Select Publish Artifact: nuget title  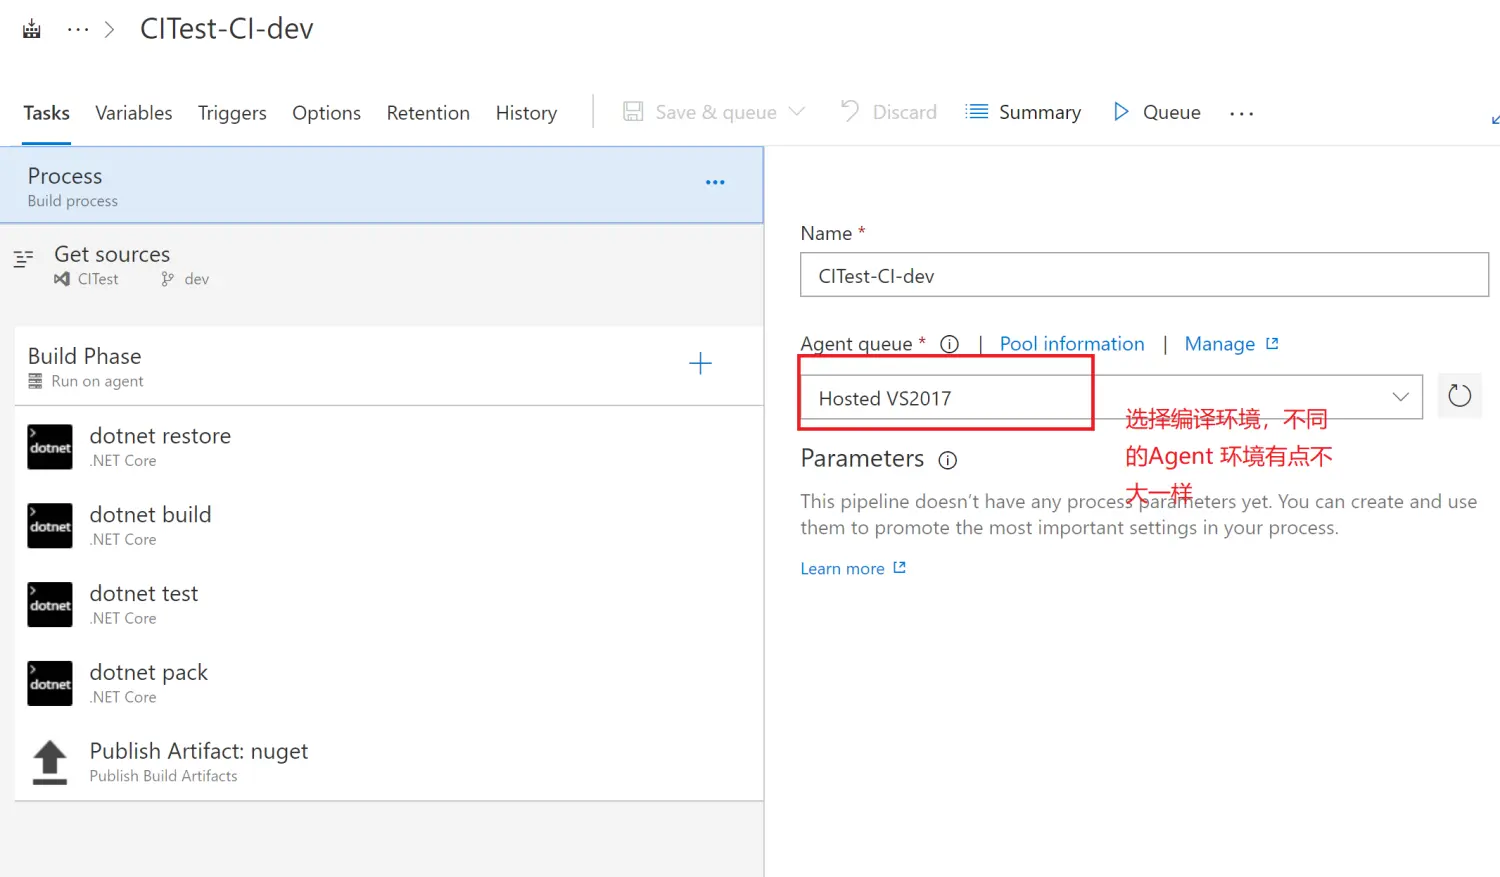pos(199,751)
